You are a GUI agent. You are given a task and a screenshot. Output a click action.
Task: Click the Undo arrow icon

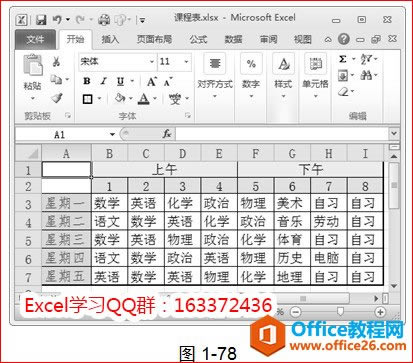[x=57, y=20]
